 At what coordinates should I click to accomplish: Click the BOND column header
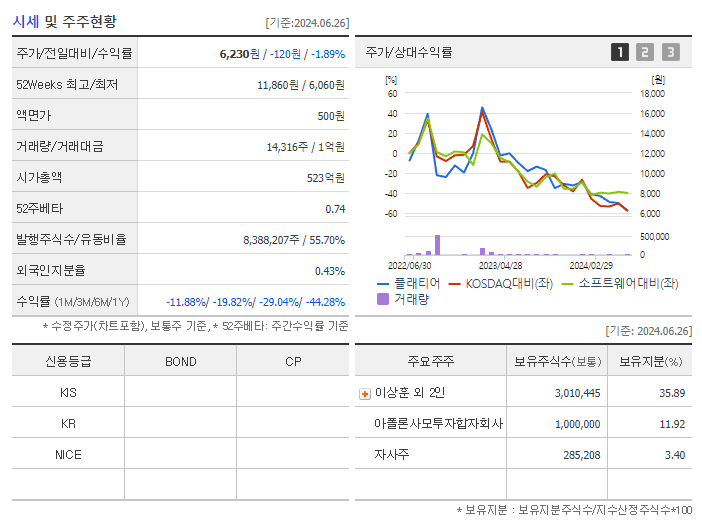[181, 362]
